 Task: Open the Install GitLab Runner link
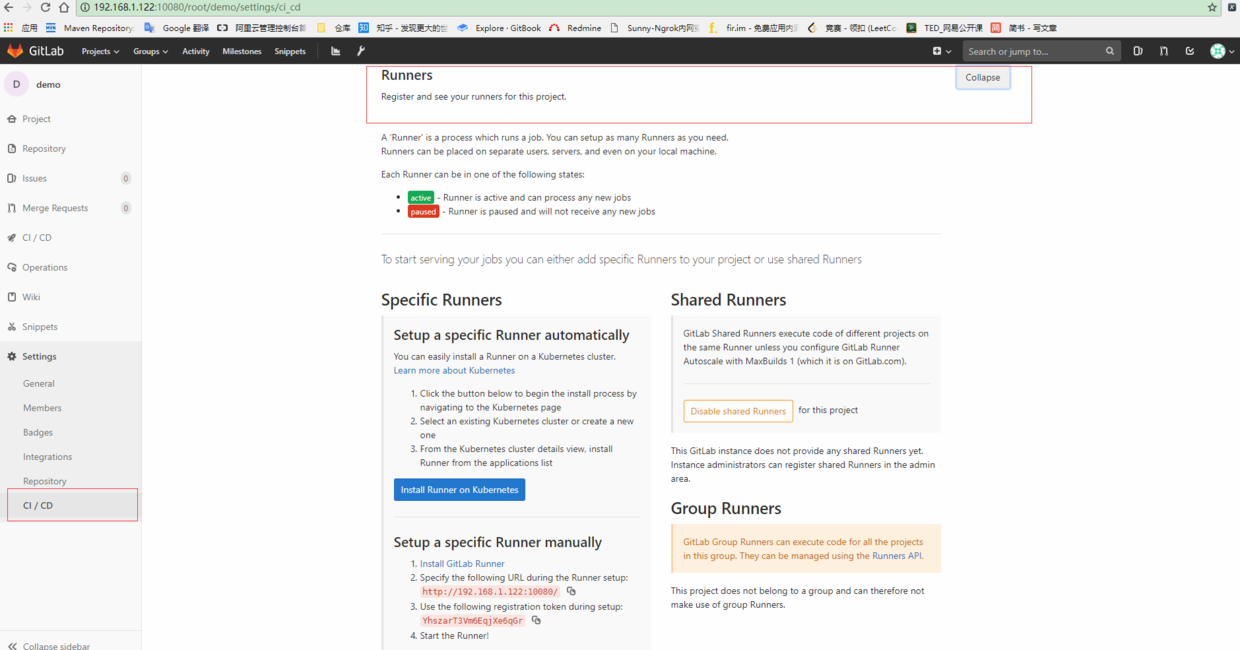[x=462, y=564]
